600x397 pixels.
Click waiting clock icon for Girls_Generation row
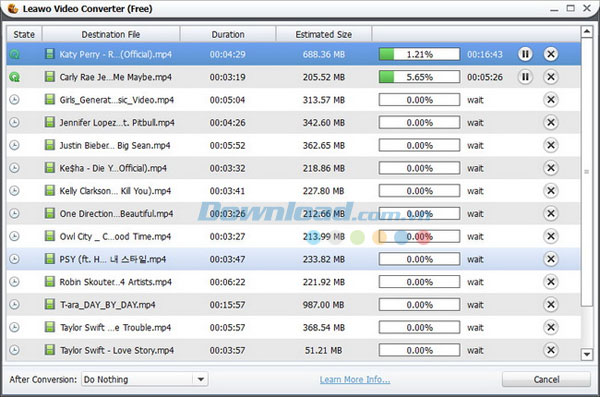coord(15,100)
